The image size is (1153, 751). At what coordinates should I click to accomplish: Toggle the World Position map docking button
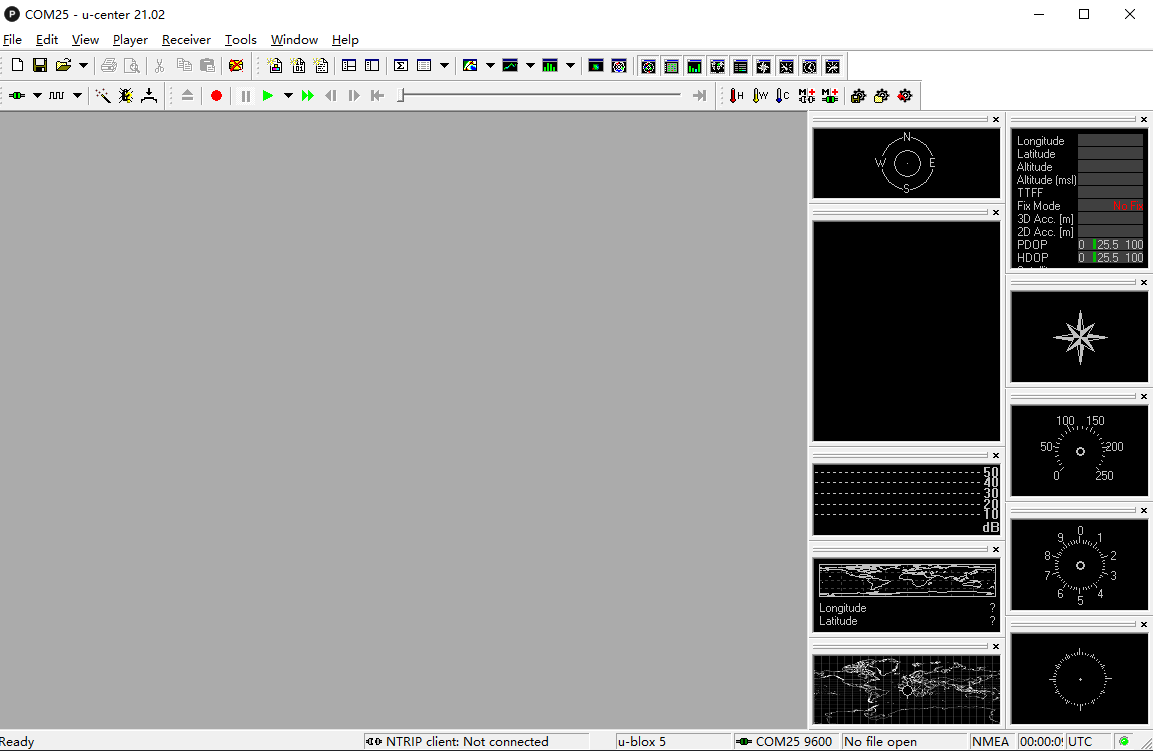click(x=717, y=66)
